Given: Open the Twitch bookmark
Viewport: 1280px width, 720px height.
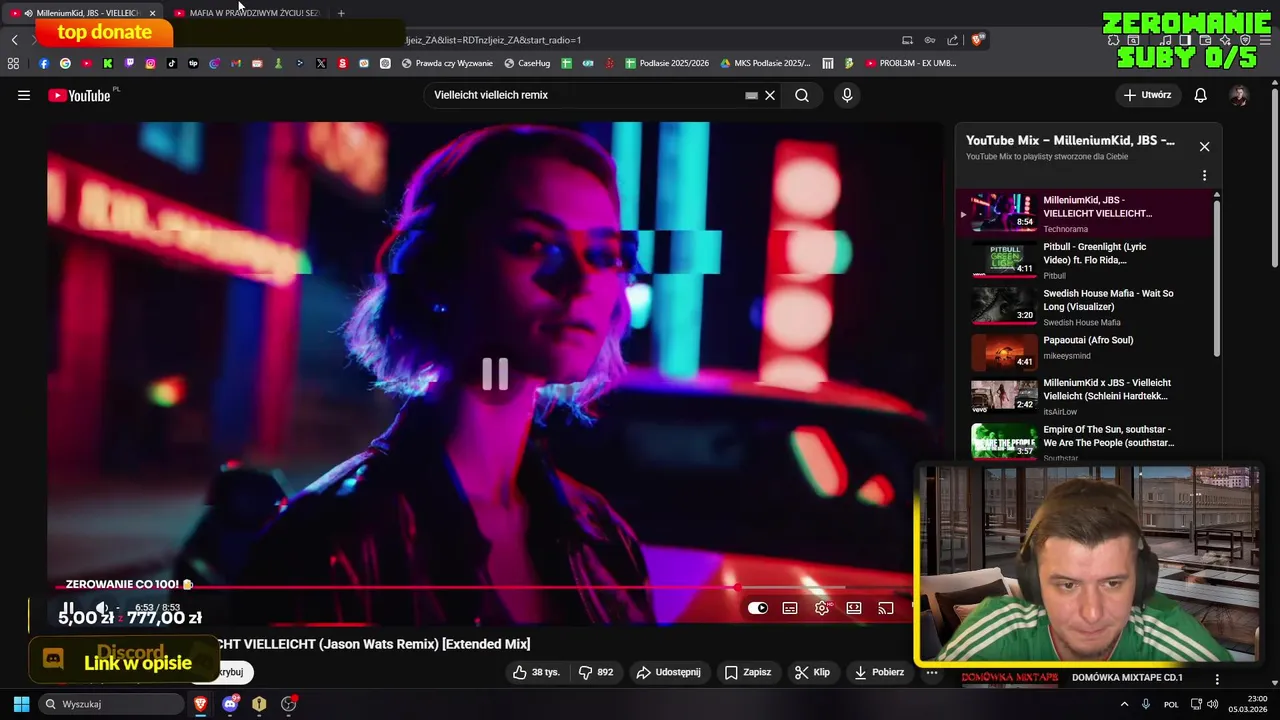Looking at the screenshot, I should click(x=129, y=63).
